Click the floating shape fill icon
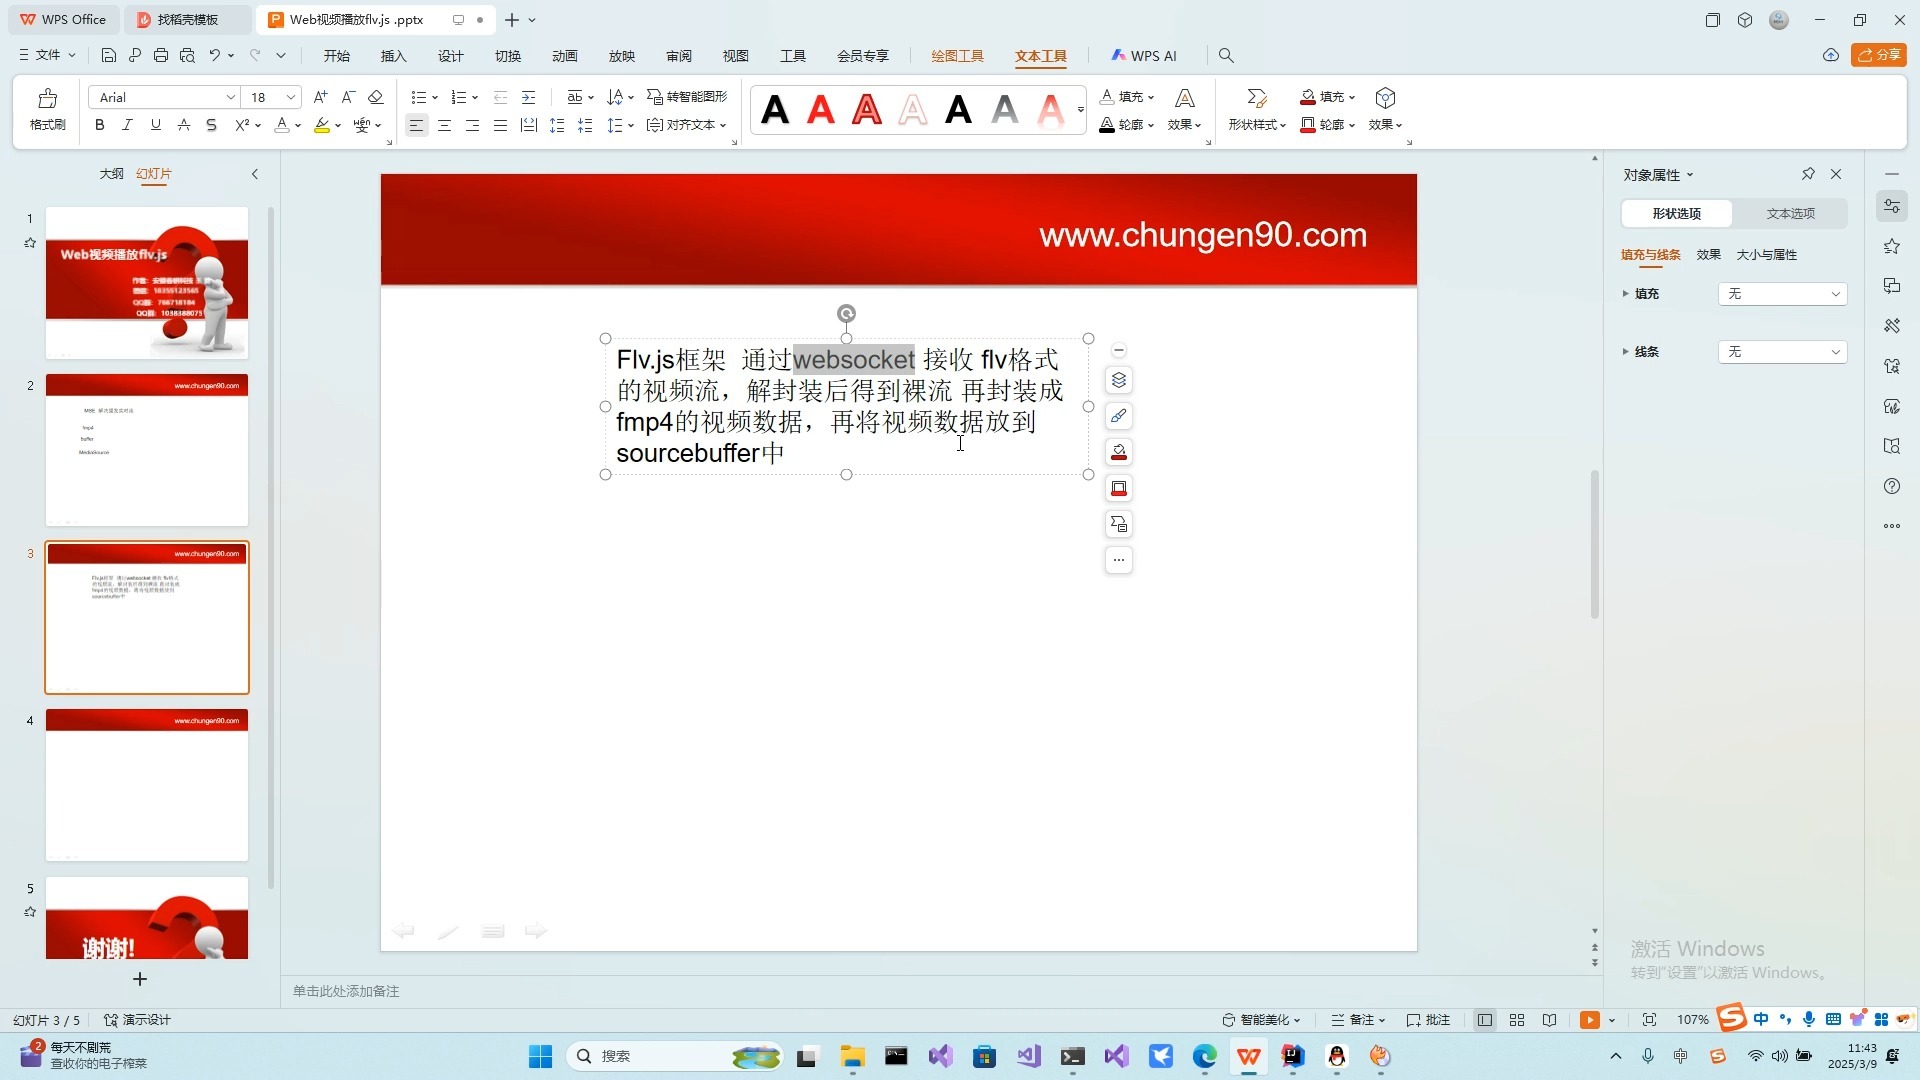This screenshot has width=1920, height=1080. click(x=1119, y=452)
